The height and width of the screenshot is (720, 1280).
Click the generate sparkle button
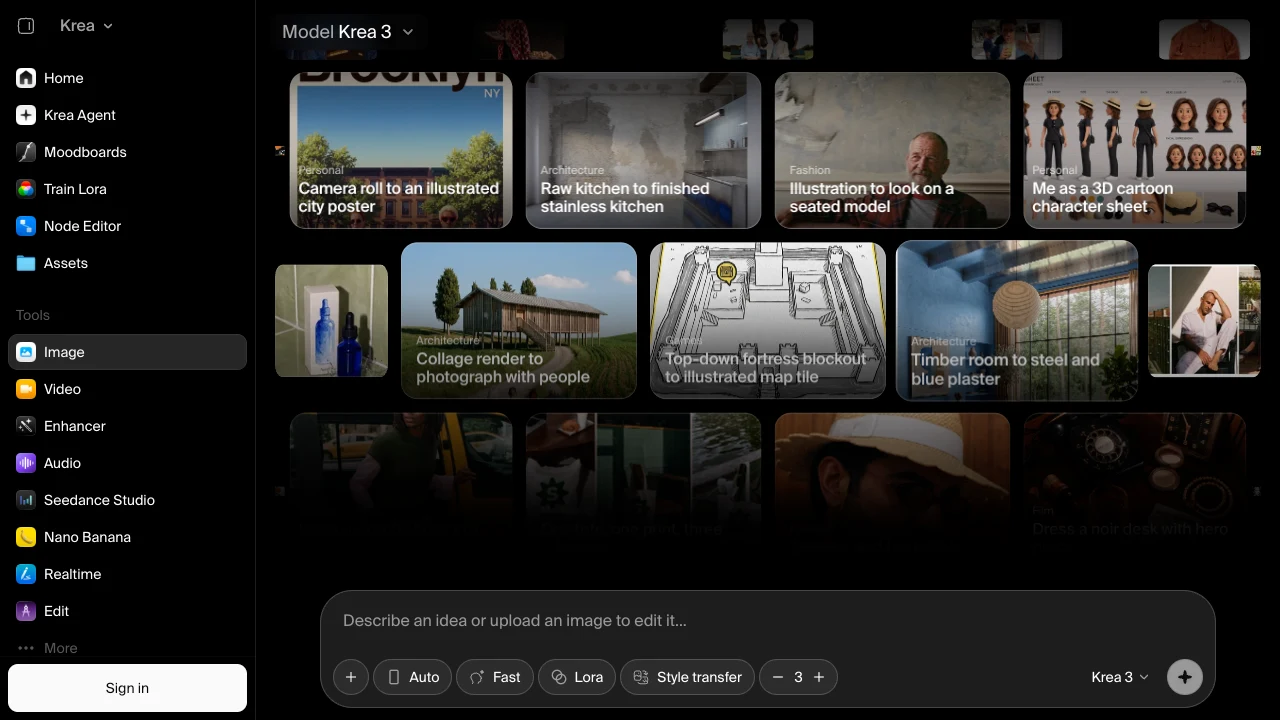[x=1185, y=677]
